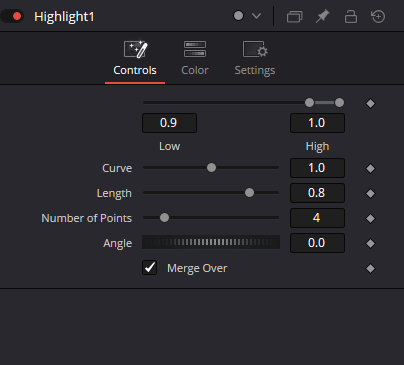Screen dimensions: 404x365
Task: Reset Highlight1 settings with the reset icon
Action: 378,16
